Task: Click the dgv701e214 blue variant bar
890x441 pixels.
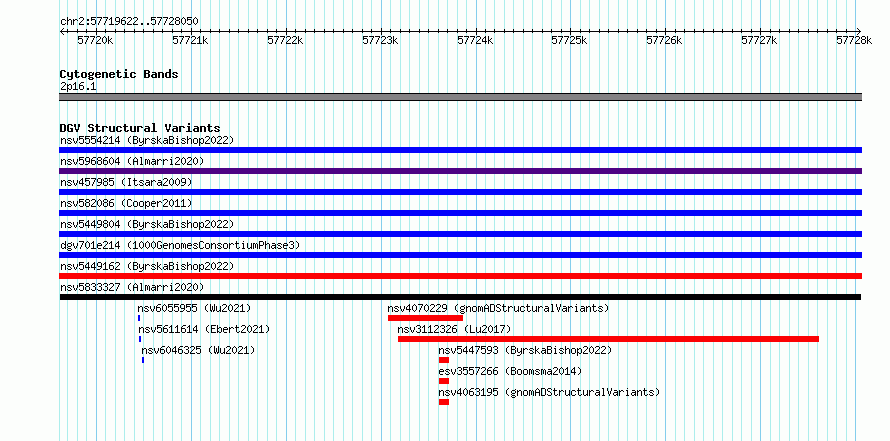Action: coord(460,255)
